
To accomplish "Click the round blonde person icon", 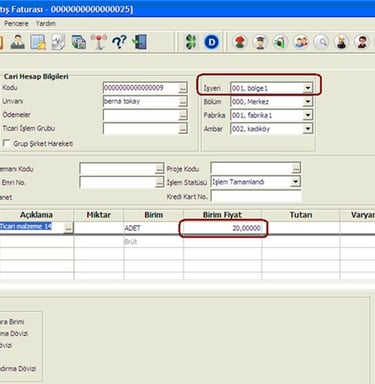I will [342, 42].
